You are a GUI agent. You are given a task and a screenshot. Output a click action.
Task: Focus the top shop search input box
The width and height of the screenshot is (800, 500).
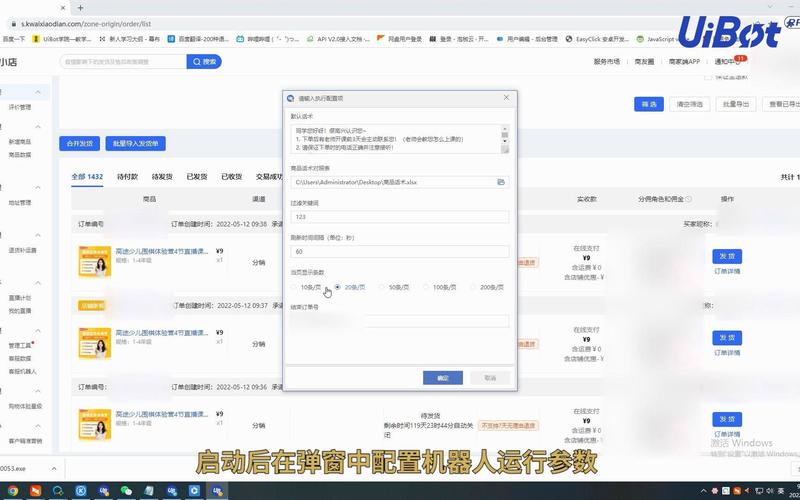pos(123,62)
